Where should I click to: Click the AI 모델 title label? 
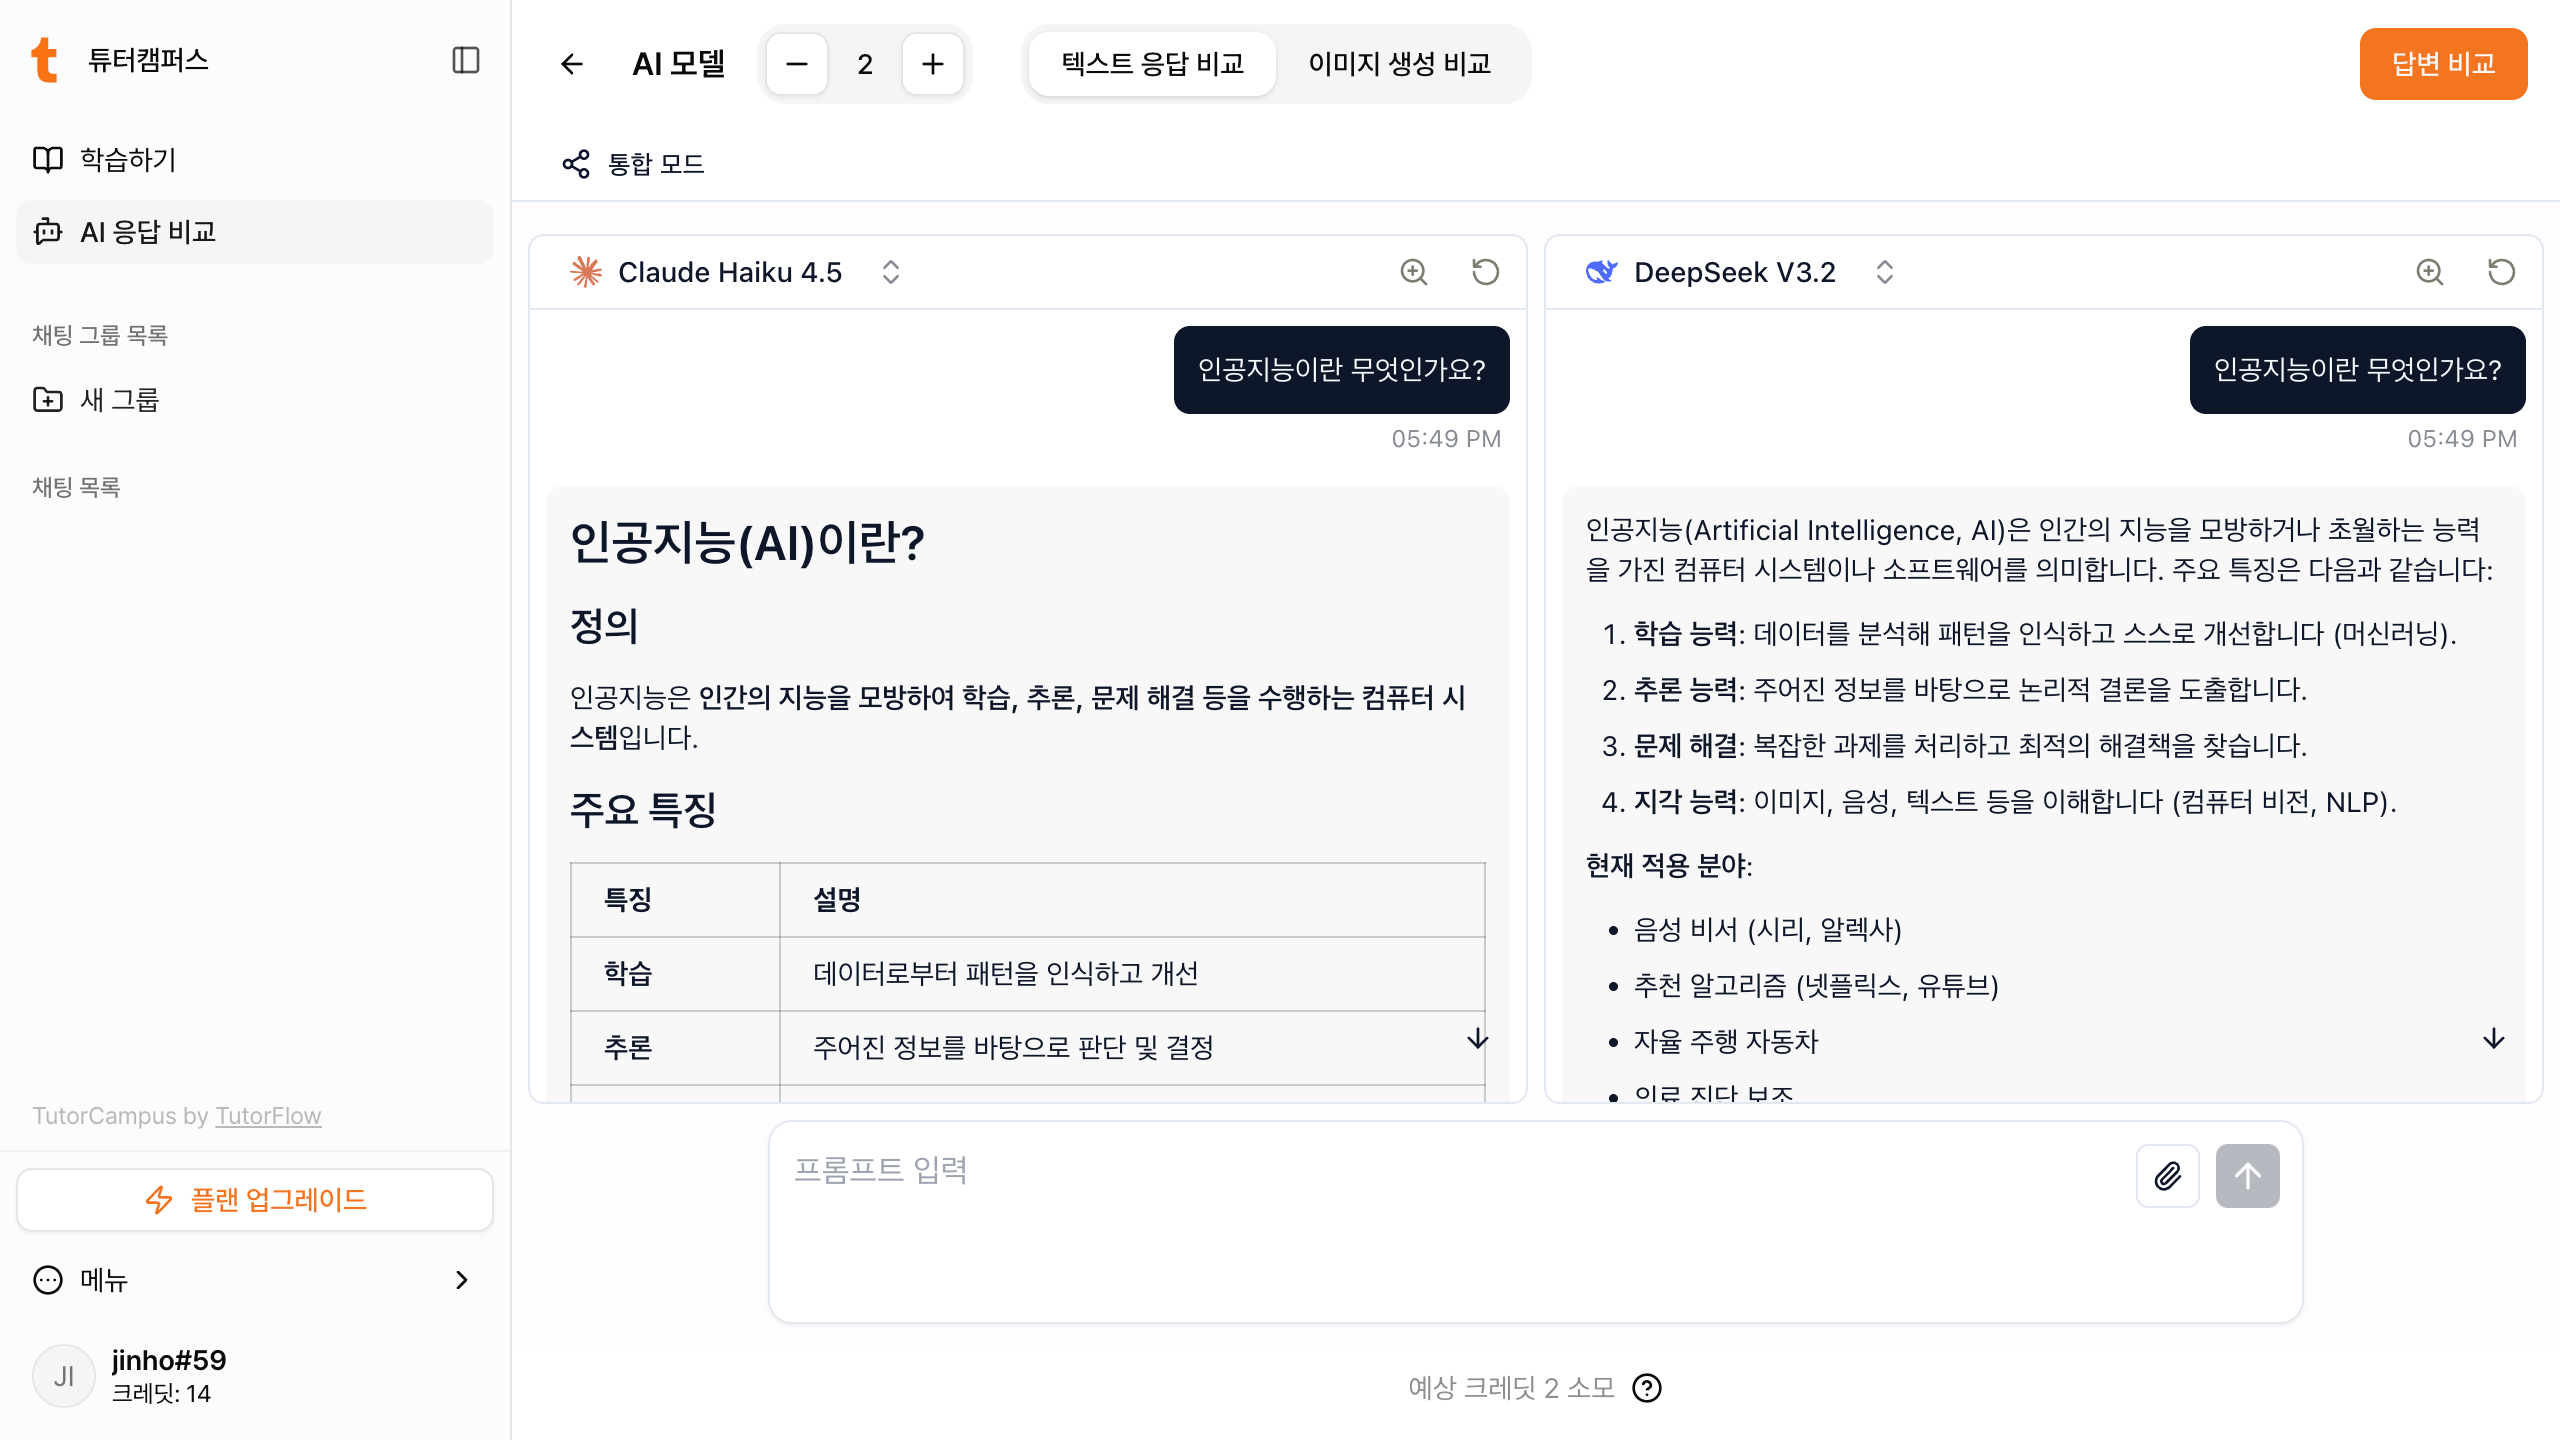tap(678, 64)
